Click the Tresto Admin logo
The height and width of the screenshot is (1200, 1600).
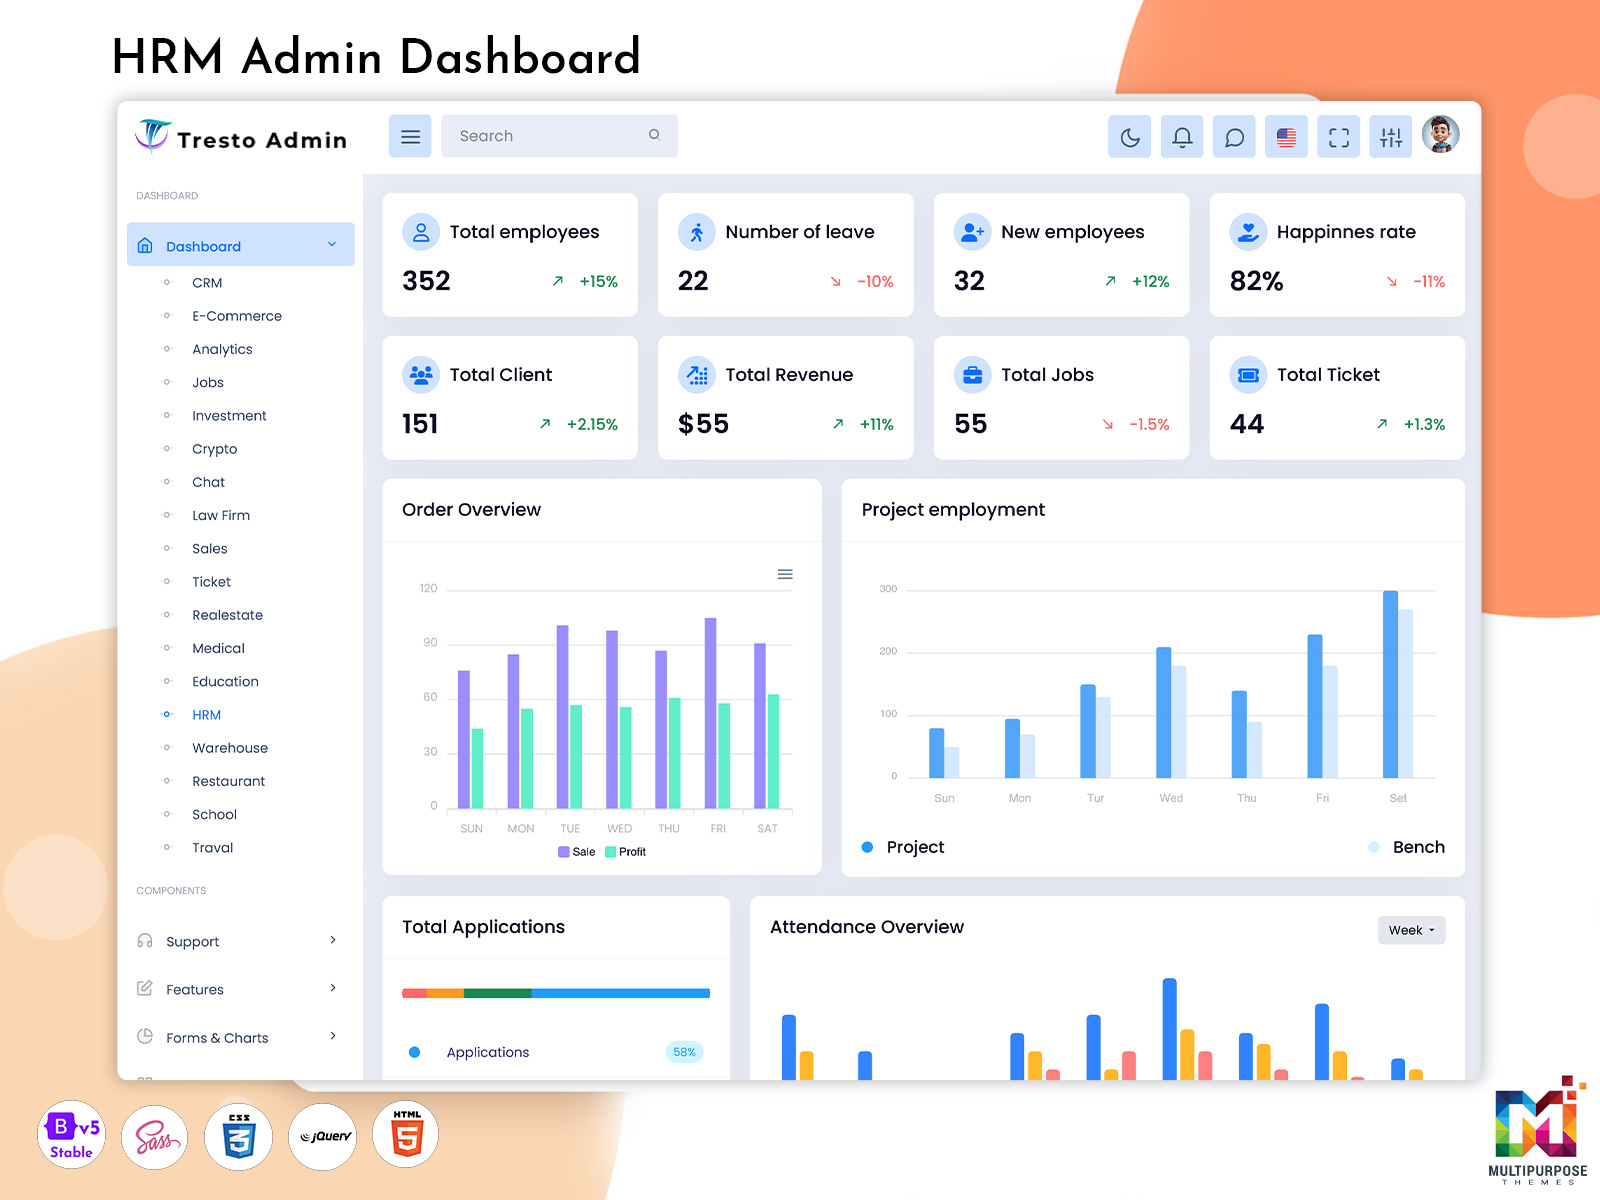(x=241, y=137)
